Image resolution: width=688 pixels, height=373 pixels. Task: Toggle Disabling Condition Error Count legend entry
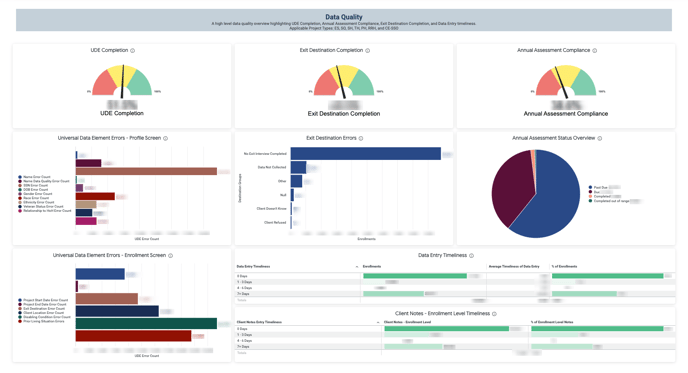click(x=44, y=317)
